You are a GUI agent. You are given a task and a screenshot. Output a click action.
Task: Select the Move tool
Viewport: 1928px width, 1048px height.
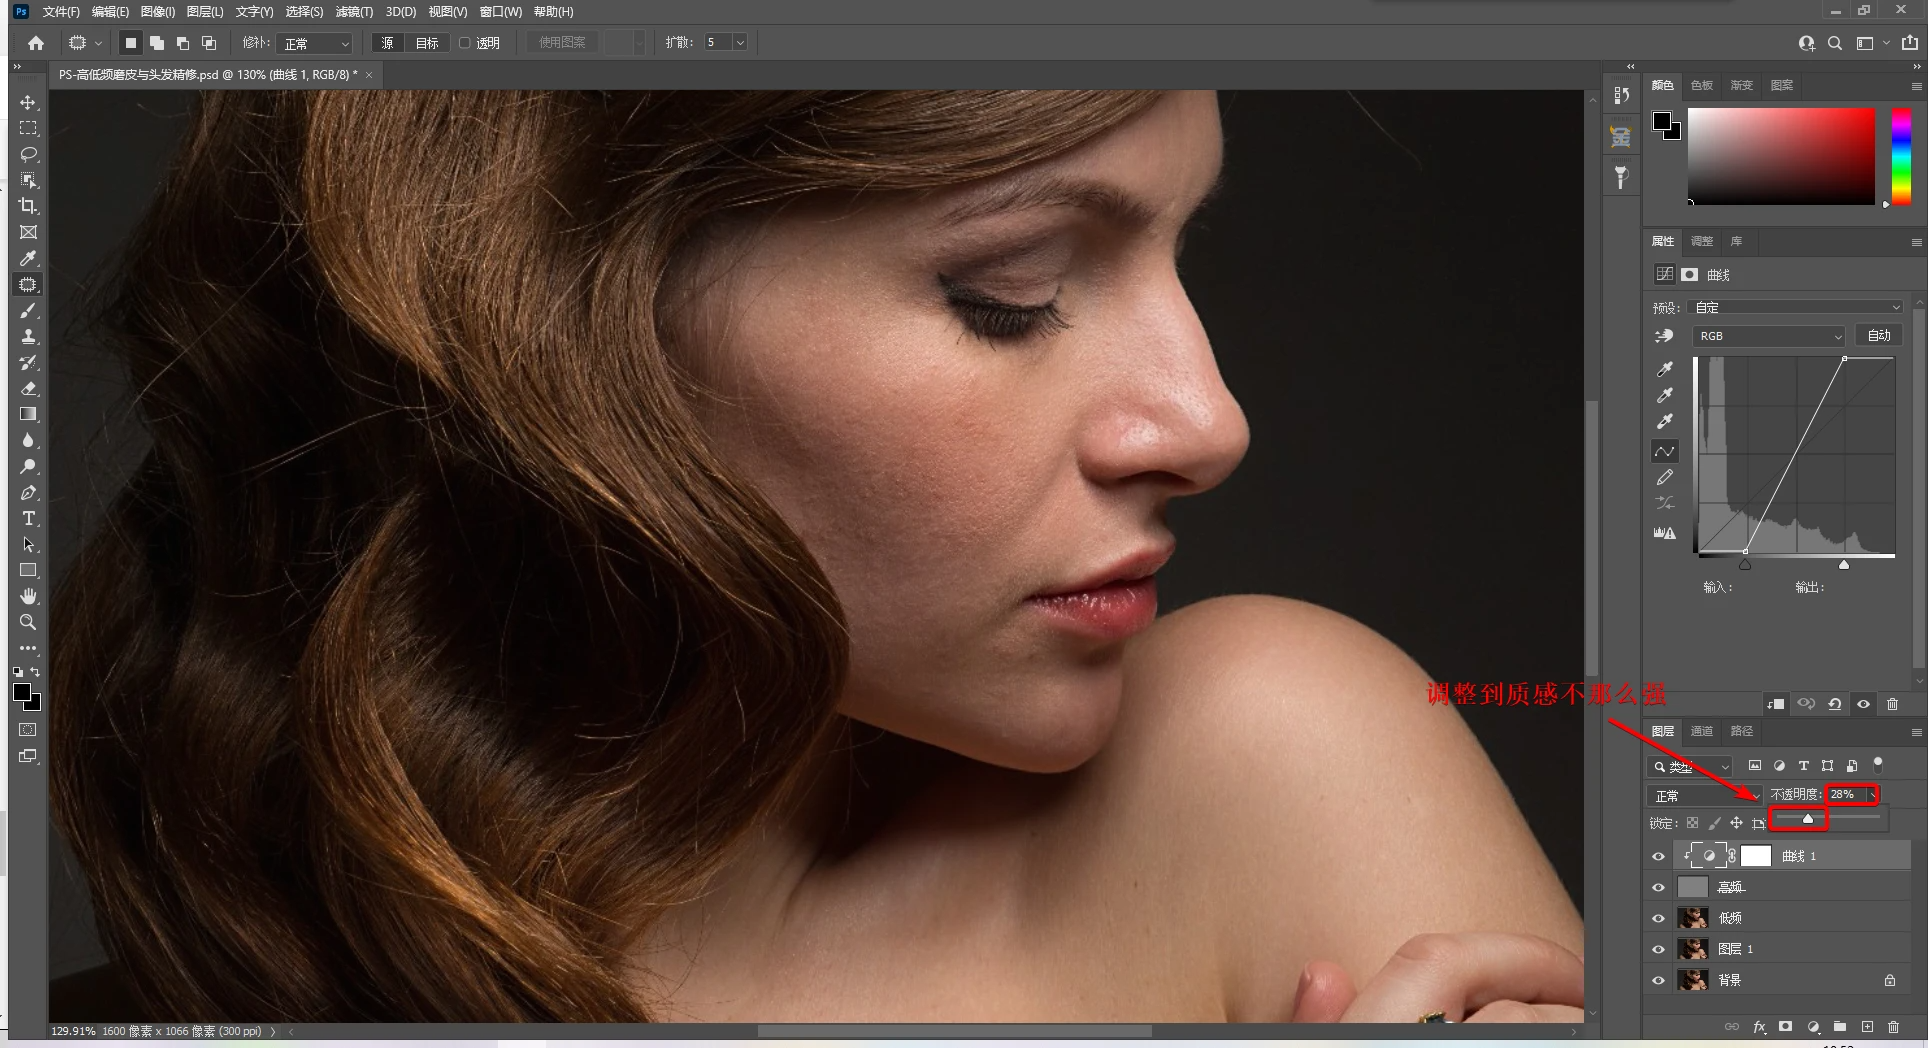click(x=28, y=103)
